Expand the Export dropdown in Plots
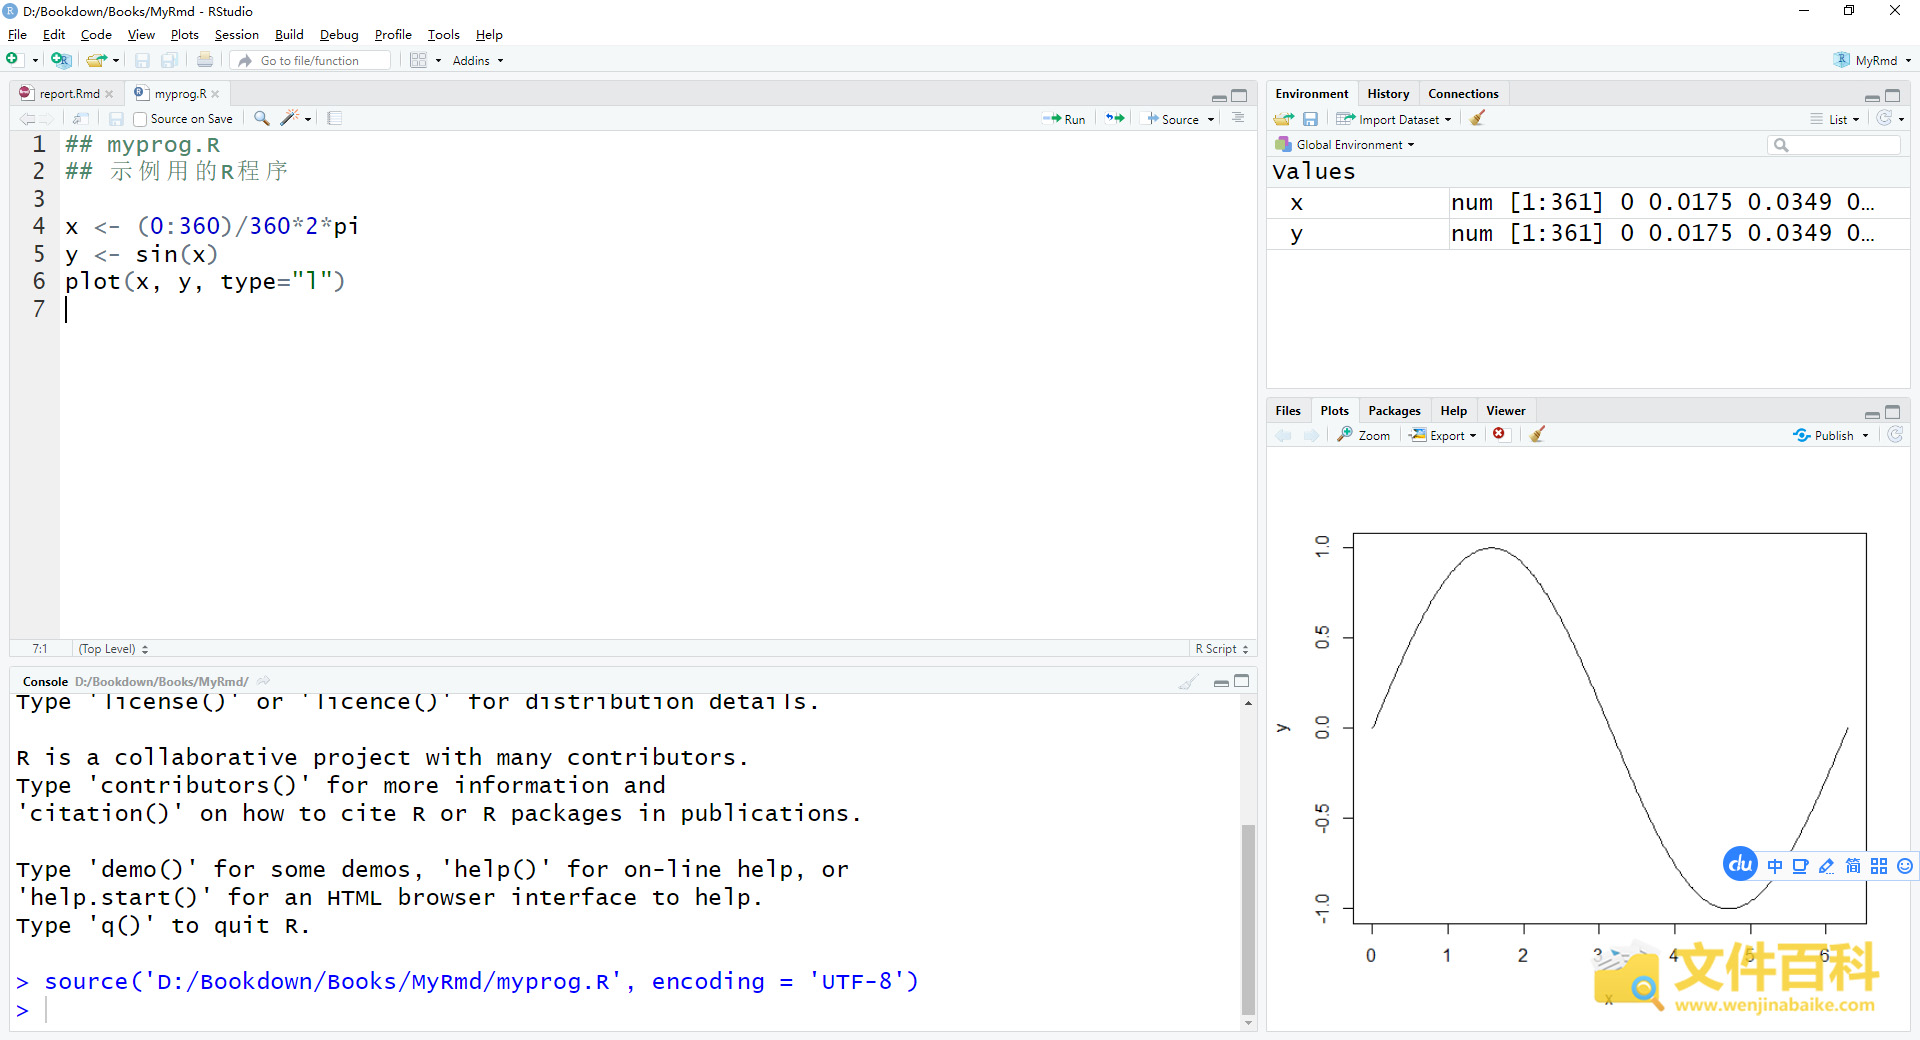 point(1443,435)
